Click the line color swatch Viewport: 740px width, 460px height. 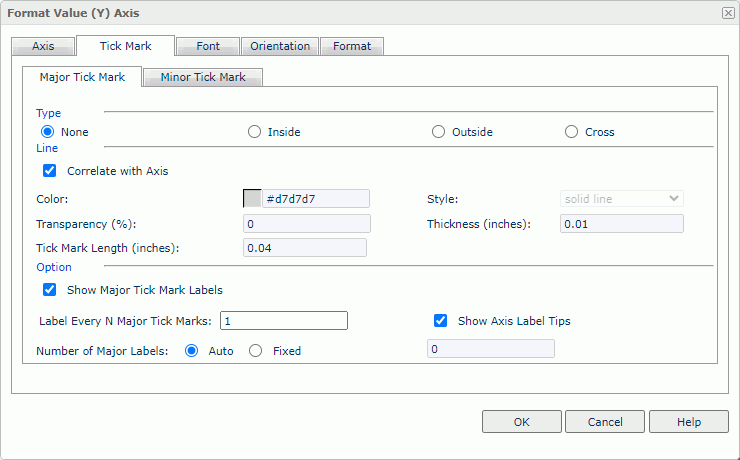252,199
